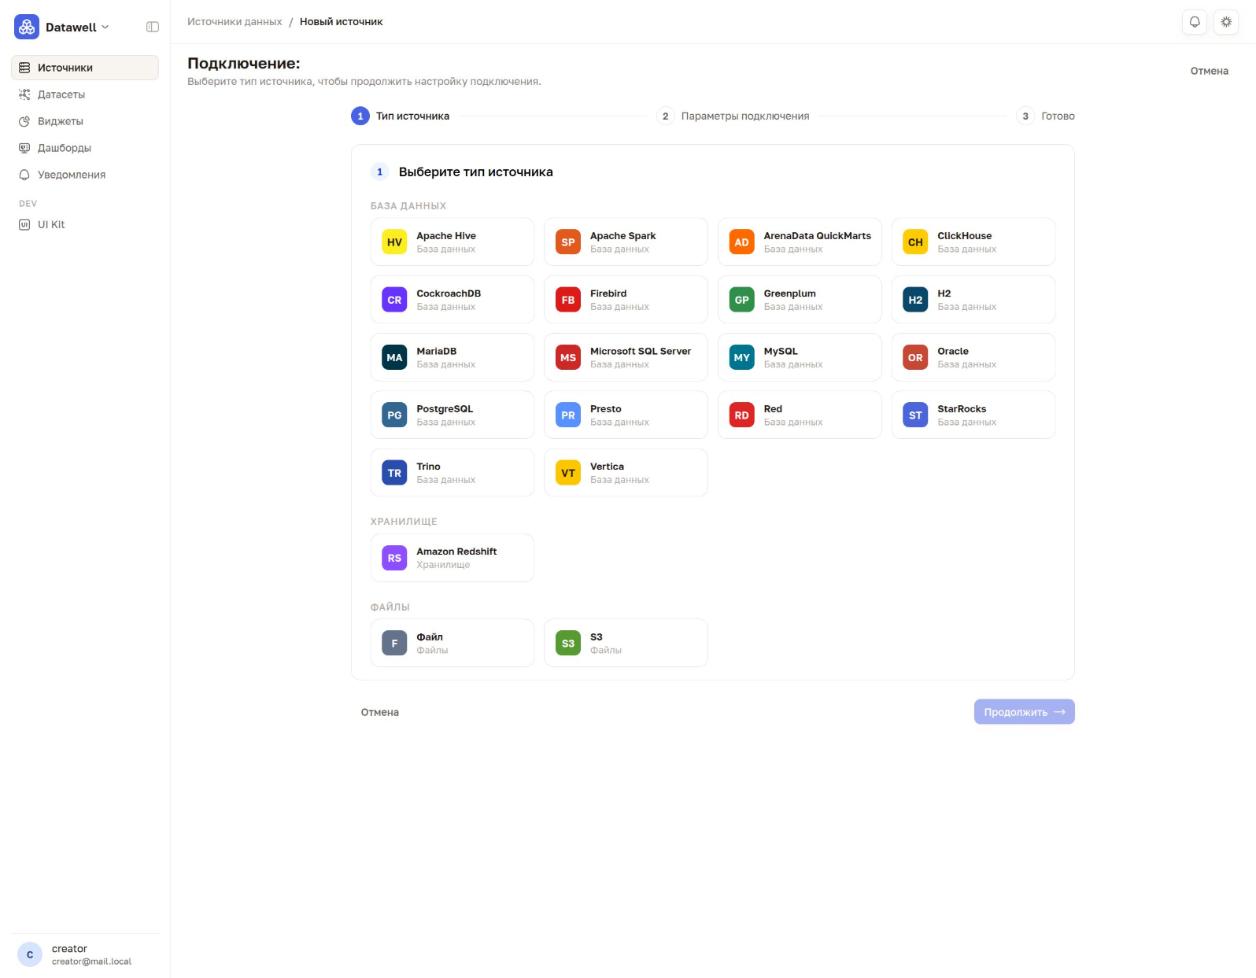Collapse the sidebar with the panel icon
This screenshot has width=1256, height=978.
(152, 27)
